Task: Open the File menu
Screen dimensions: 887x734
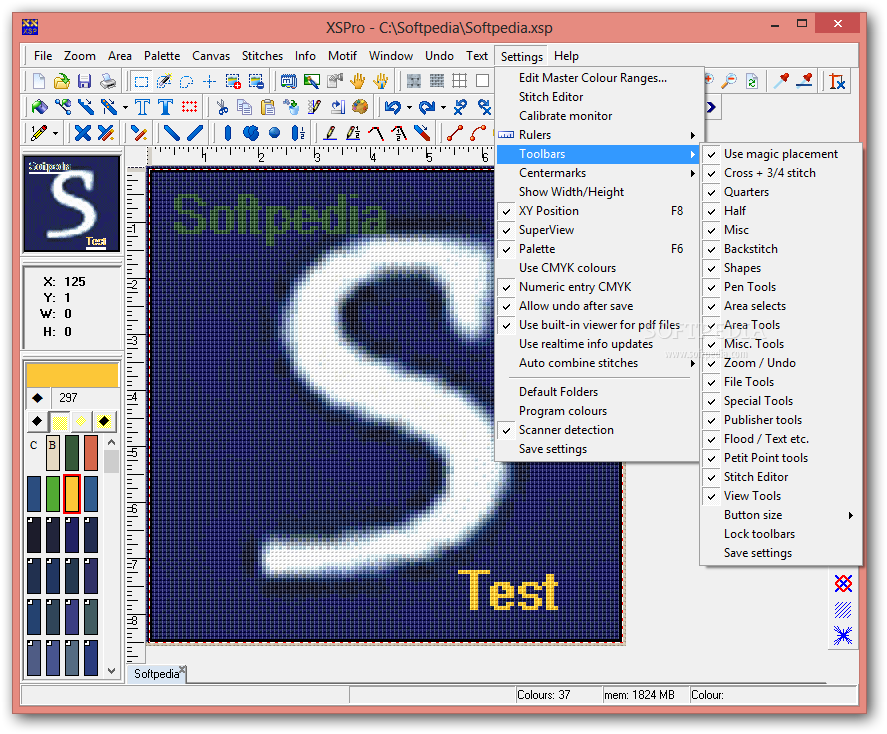Action: (x=43, y=56)
